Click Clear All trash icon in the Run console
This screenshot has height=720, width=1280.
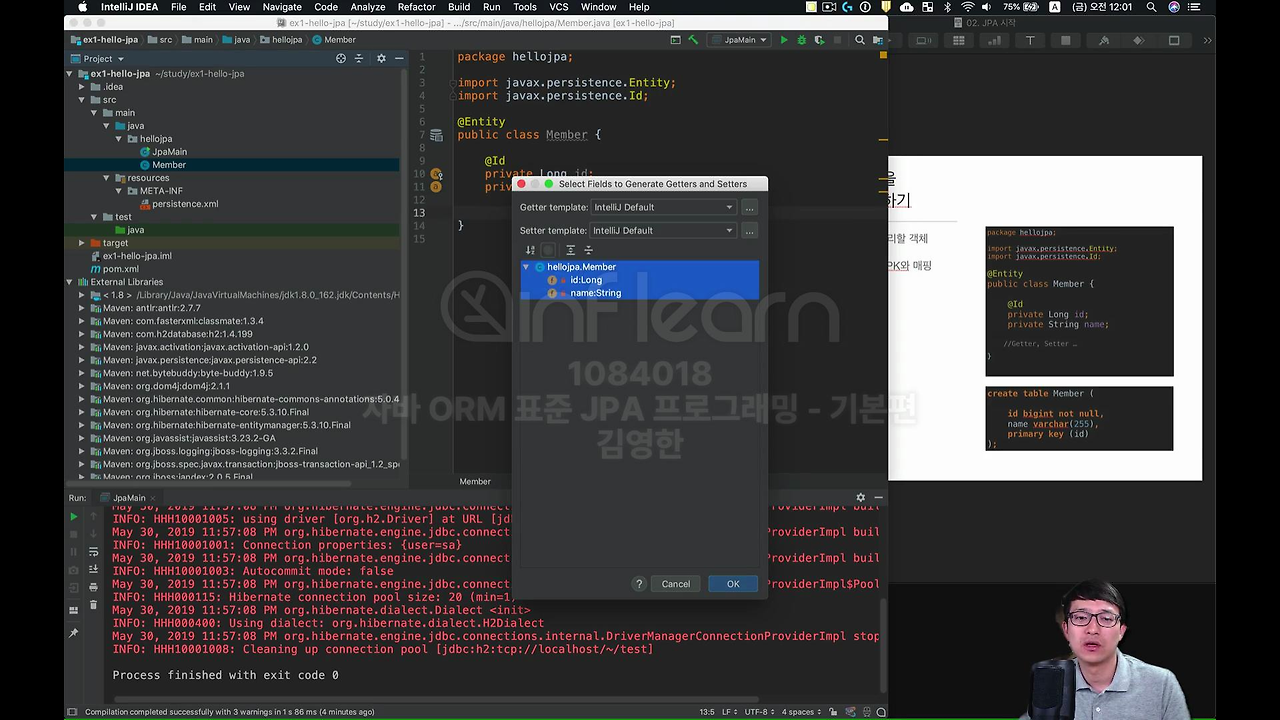93,605
